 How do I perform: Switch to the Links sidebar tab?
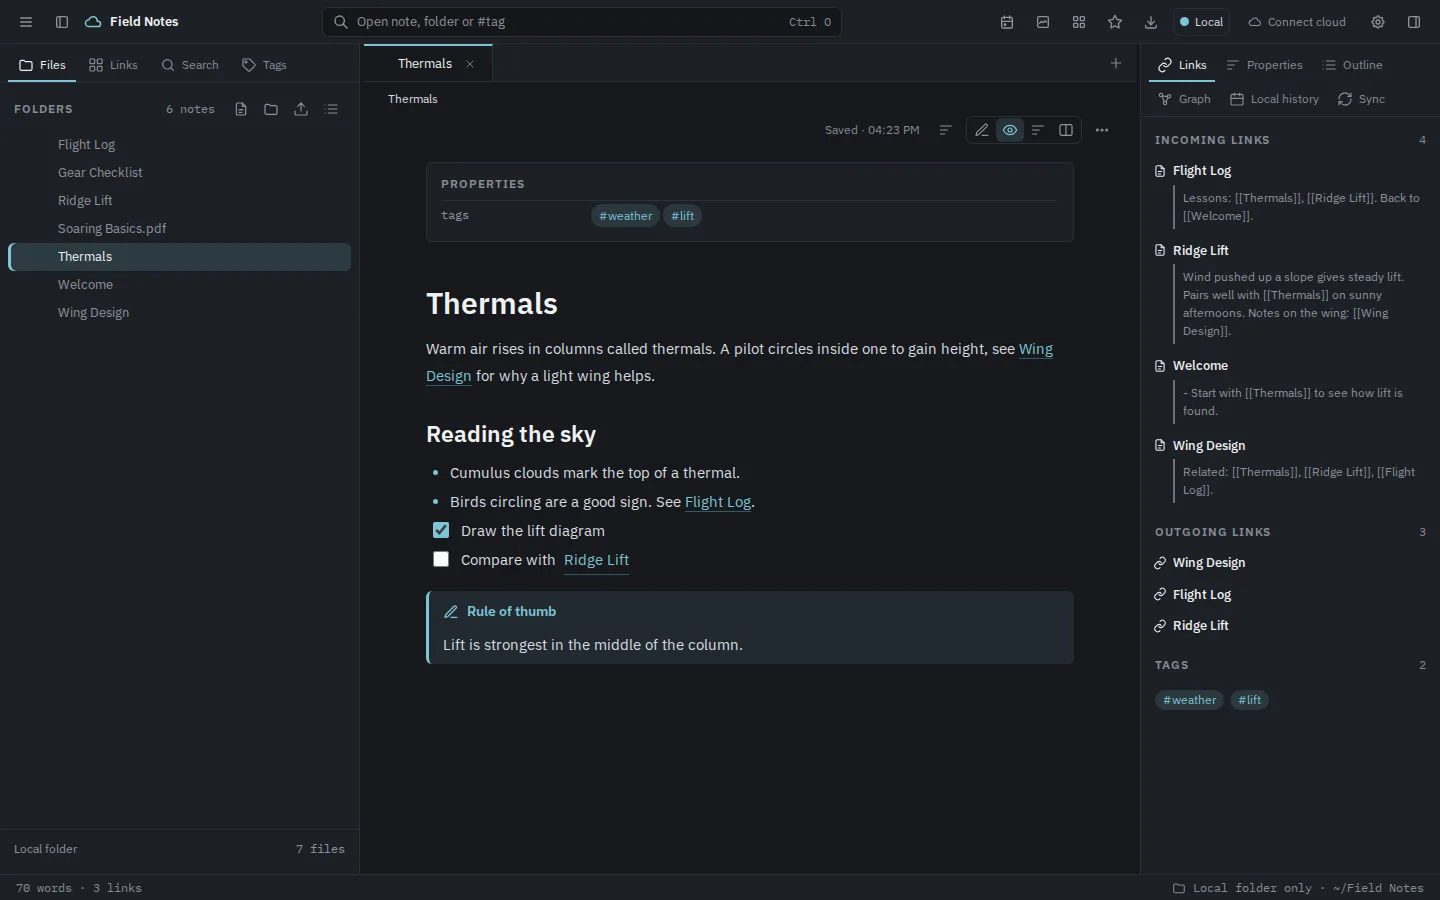click(113, 65)
